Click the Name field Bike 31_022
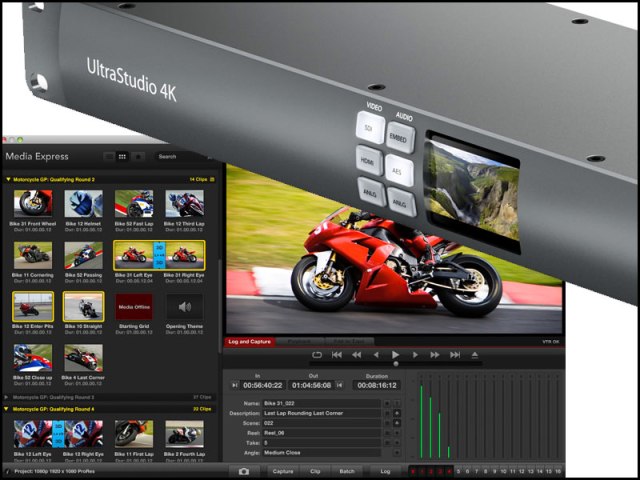The height and width of the screenshot is (480, 640). [322, 403]
